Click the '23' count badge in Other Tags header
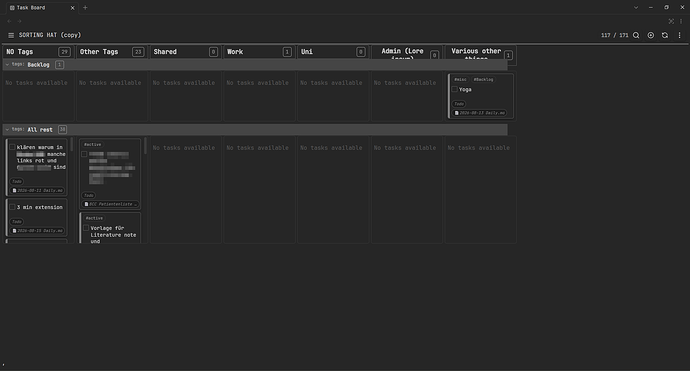 138,52
